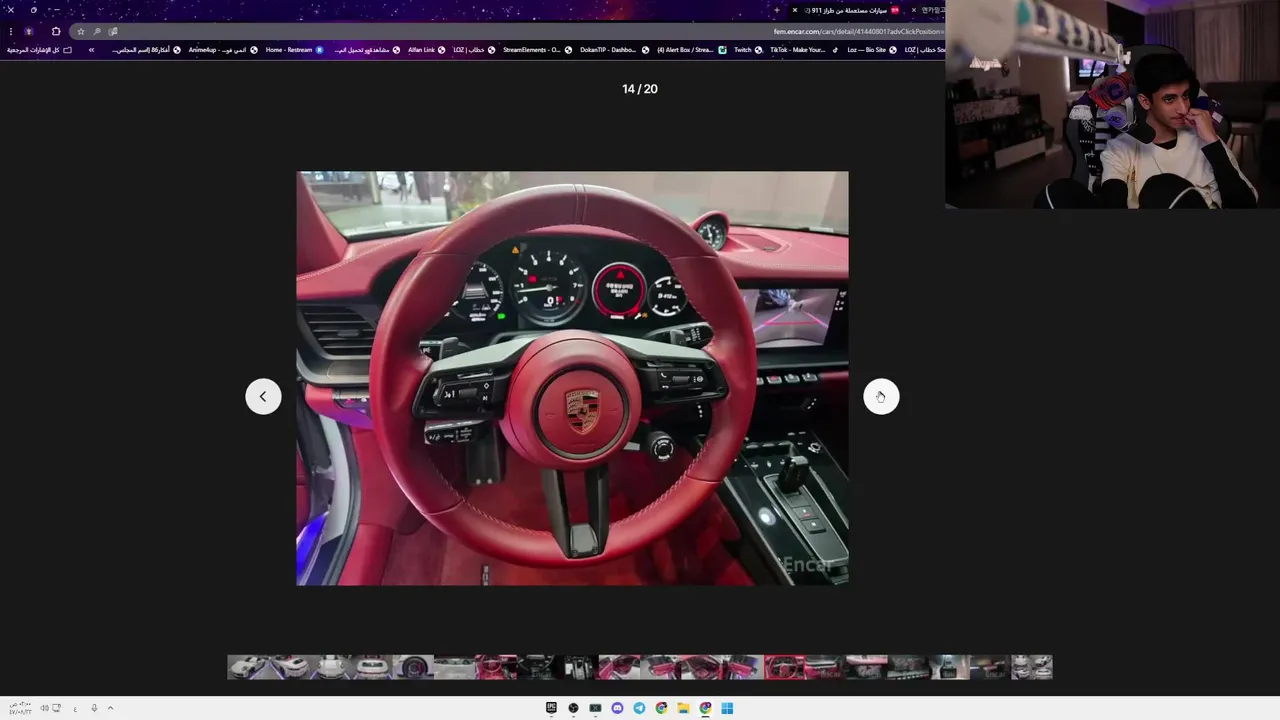Open the fifth thumbnail showing the car wheel

(x=412, y=667)
